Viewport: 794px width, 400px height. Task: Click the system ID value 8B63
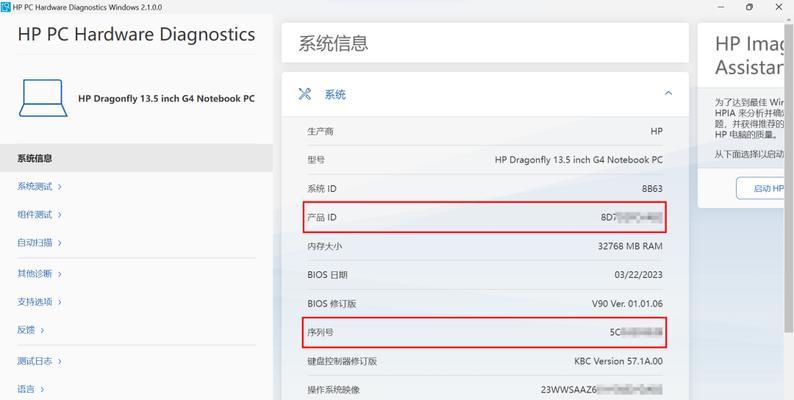coord(652,189)
